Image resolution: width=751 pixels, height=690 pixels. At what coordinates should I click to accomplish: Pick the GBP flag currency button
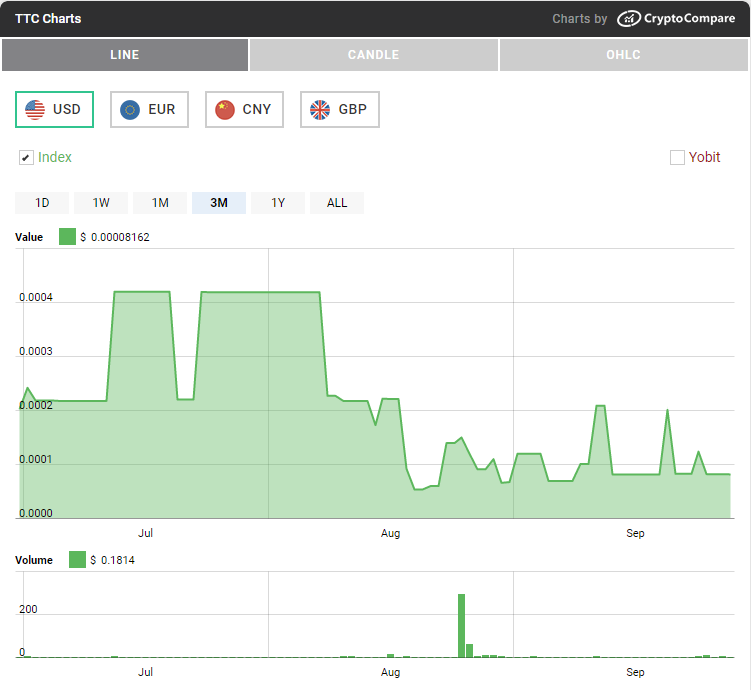click(x=339, y=109)
